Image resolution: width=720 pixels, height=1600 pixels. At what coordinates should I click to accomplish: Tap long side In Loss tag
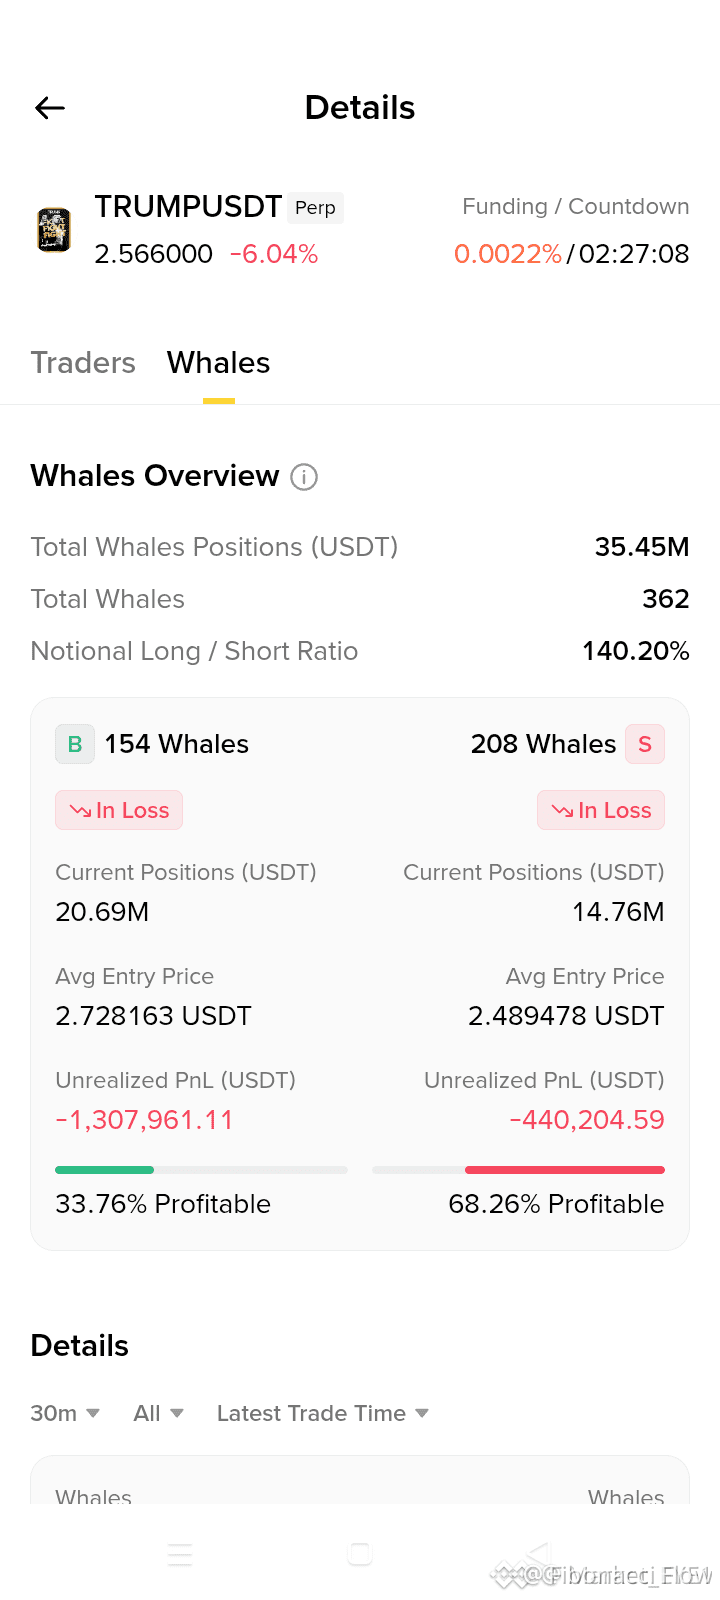(x=119, y=810)
